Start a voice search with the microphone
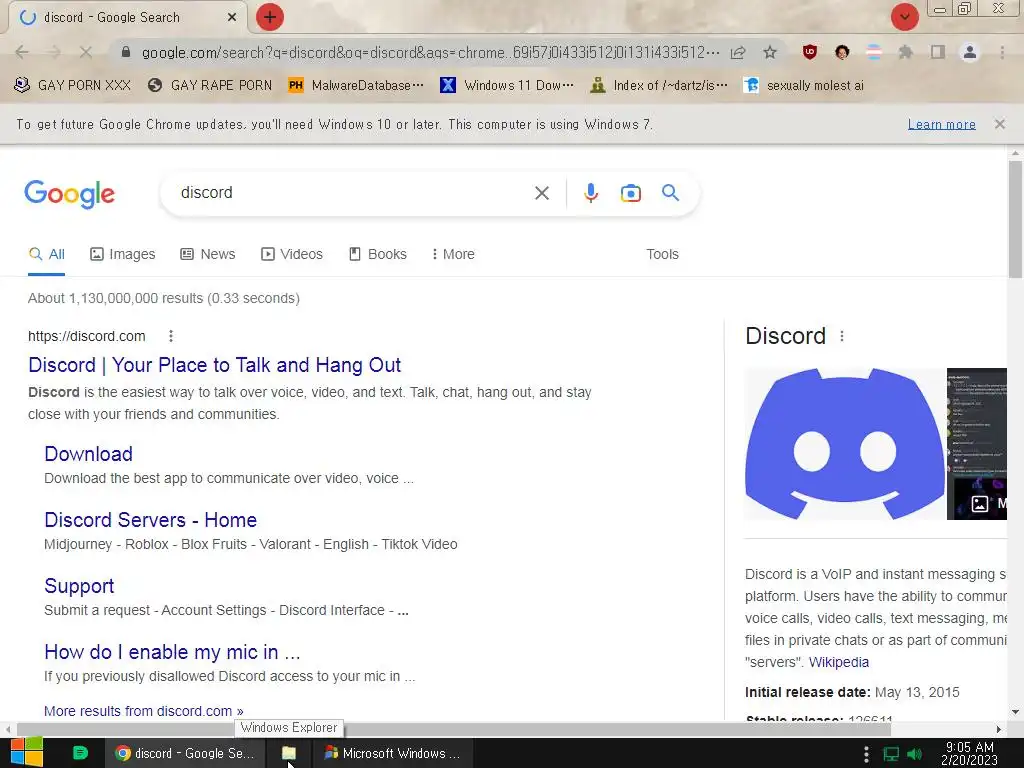The height and width of the screenshot is (768, 1024). (x=591, y=193)
